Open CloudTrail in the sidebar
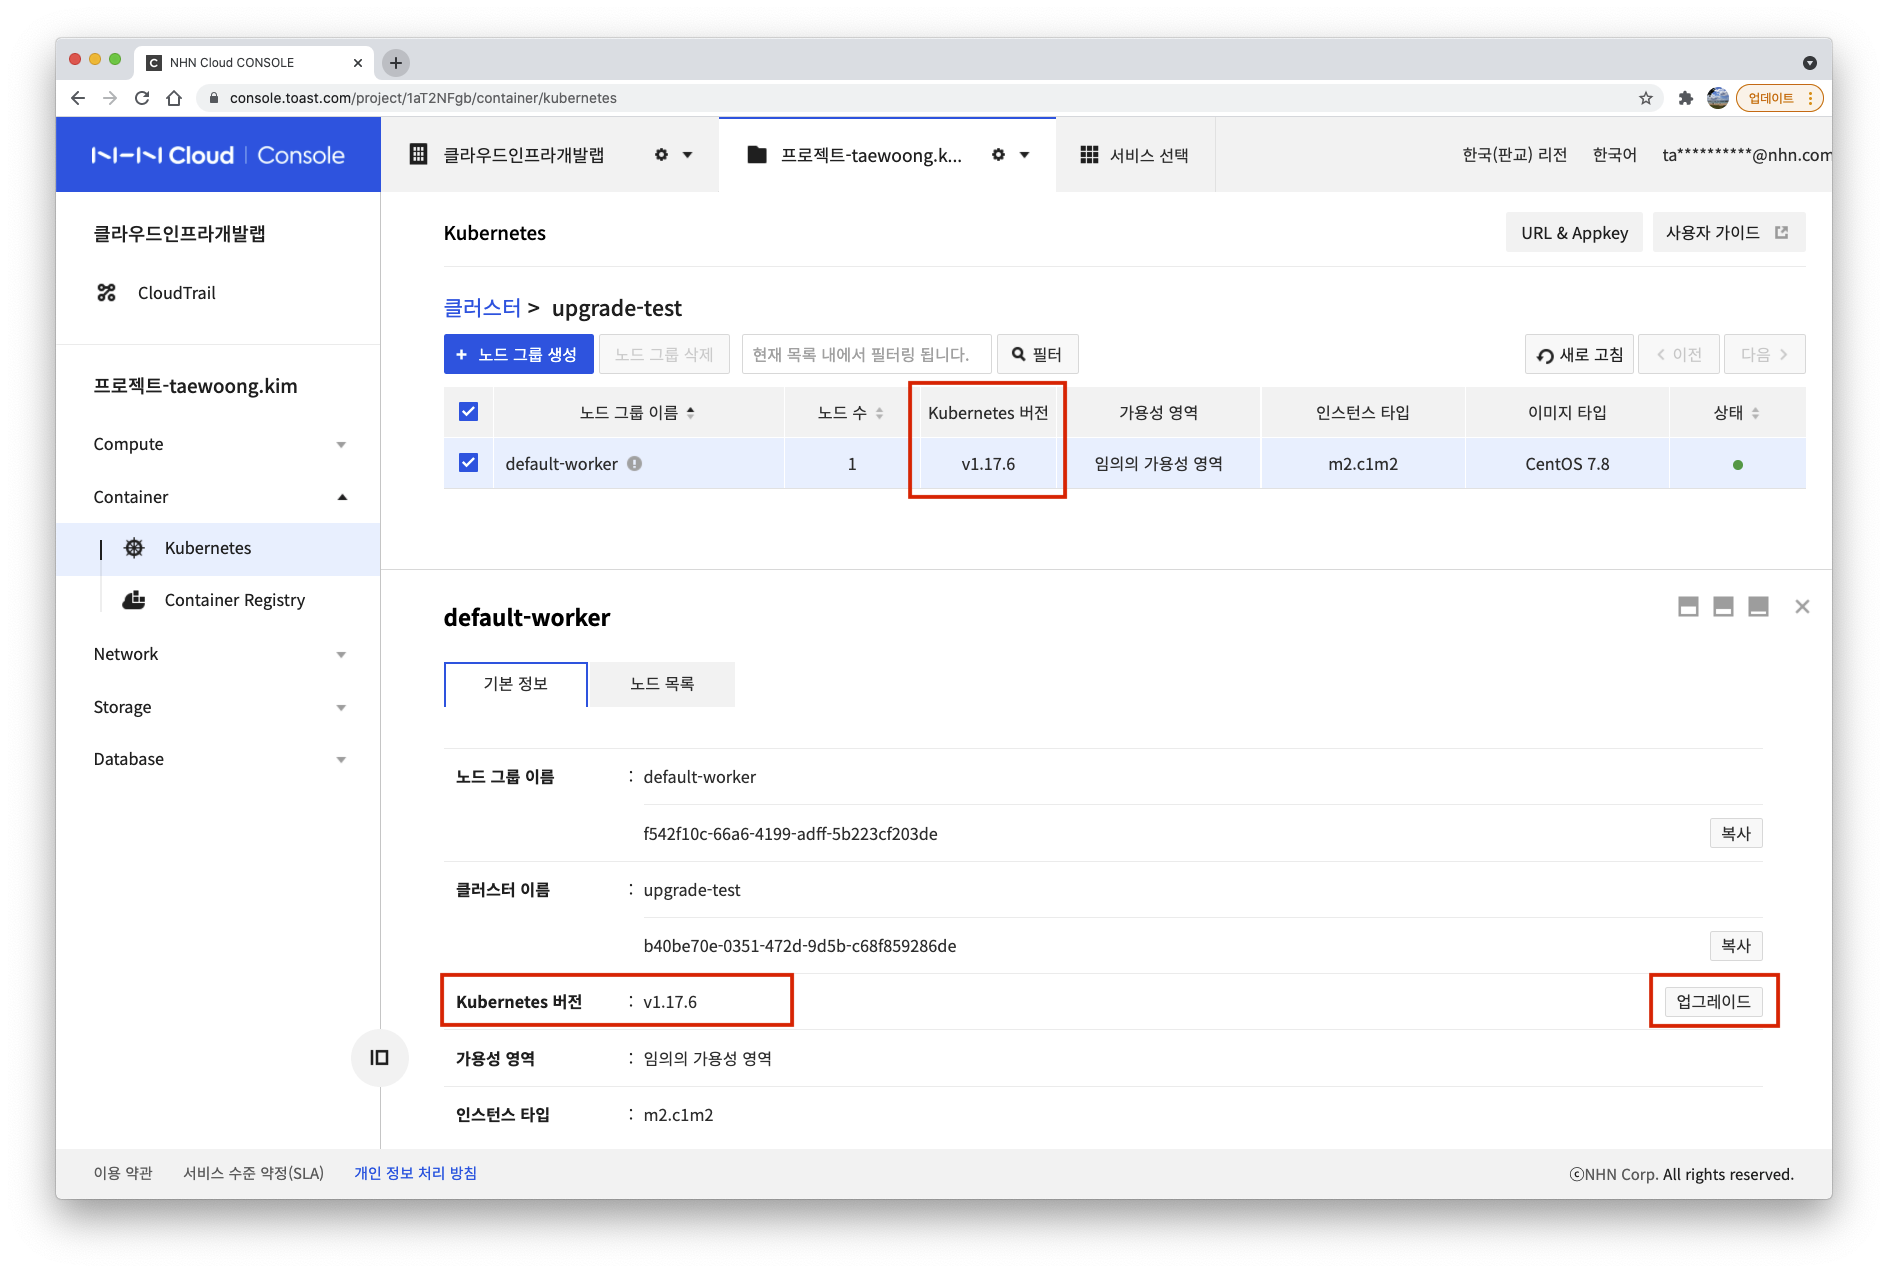1888x1273 pixels. click(x=177, y=293)
